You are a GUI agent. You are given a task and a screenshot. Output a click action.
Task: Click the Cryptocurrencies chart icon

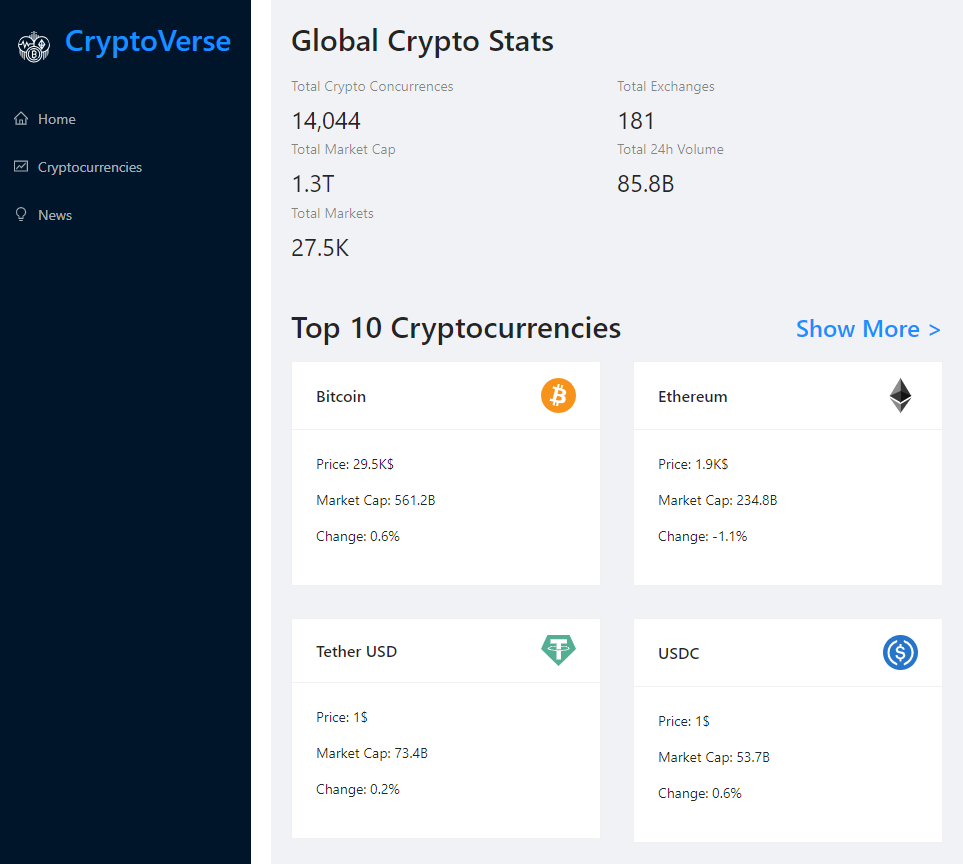pos(21,166)
